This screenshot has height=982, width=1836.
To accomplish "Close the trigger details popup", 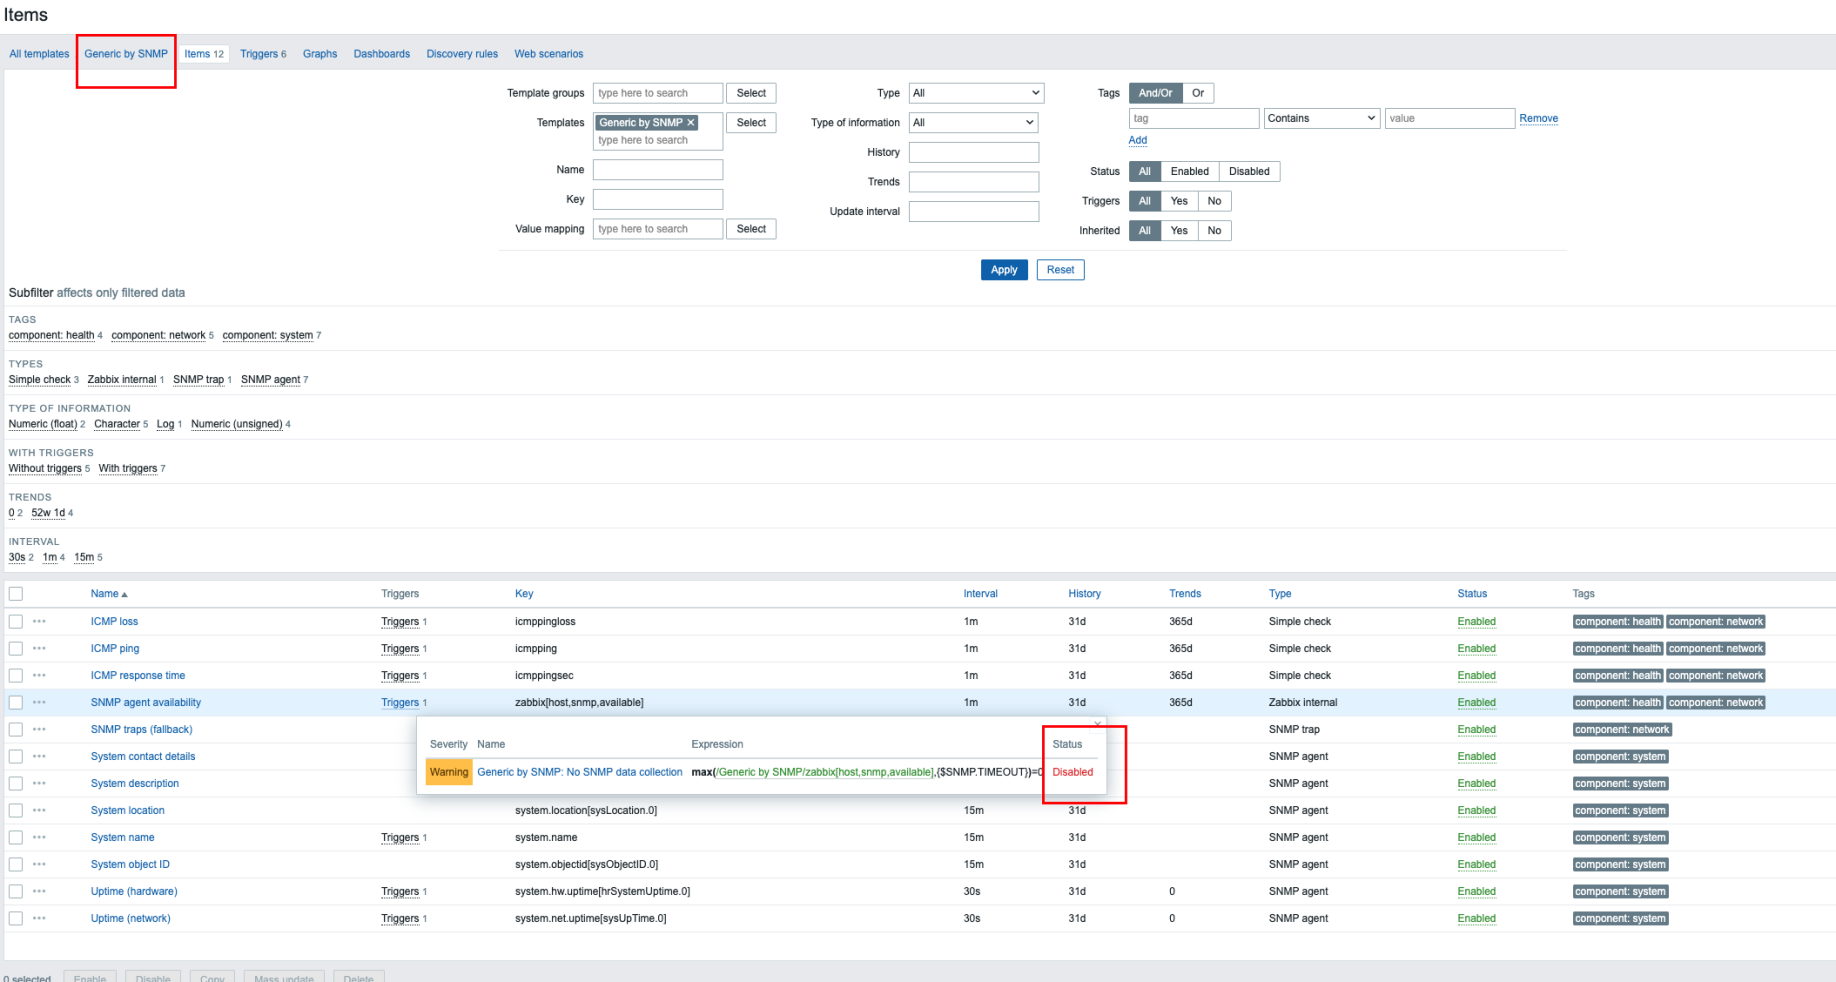I will (x=1097, y=723).
